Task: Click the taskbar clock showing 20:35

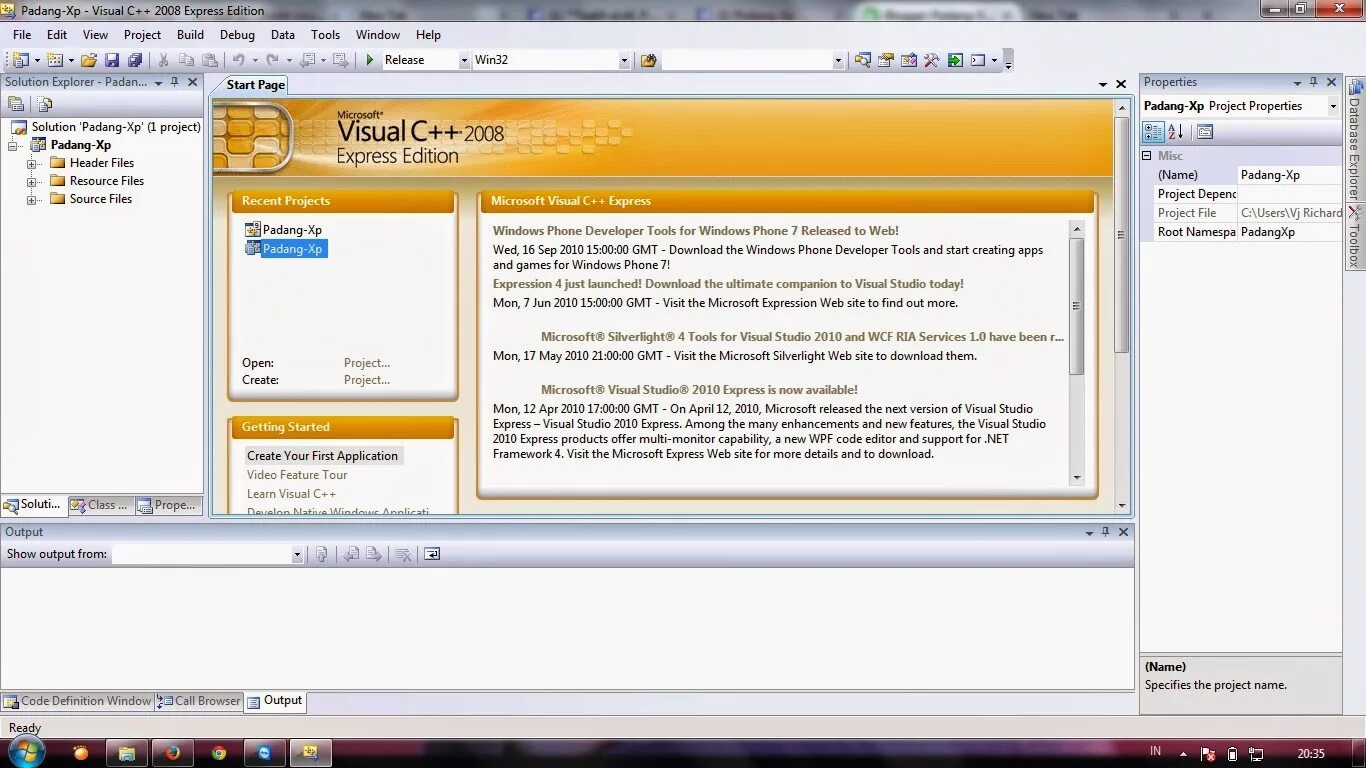Action: click(1311, 754)
